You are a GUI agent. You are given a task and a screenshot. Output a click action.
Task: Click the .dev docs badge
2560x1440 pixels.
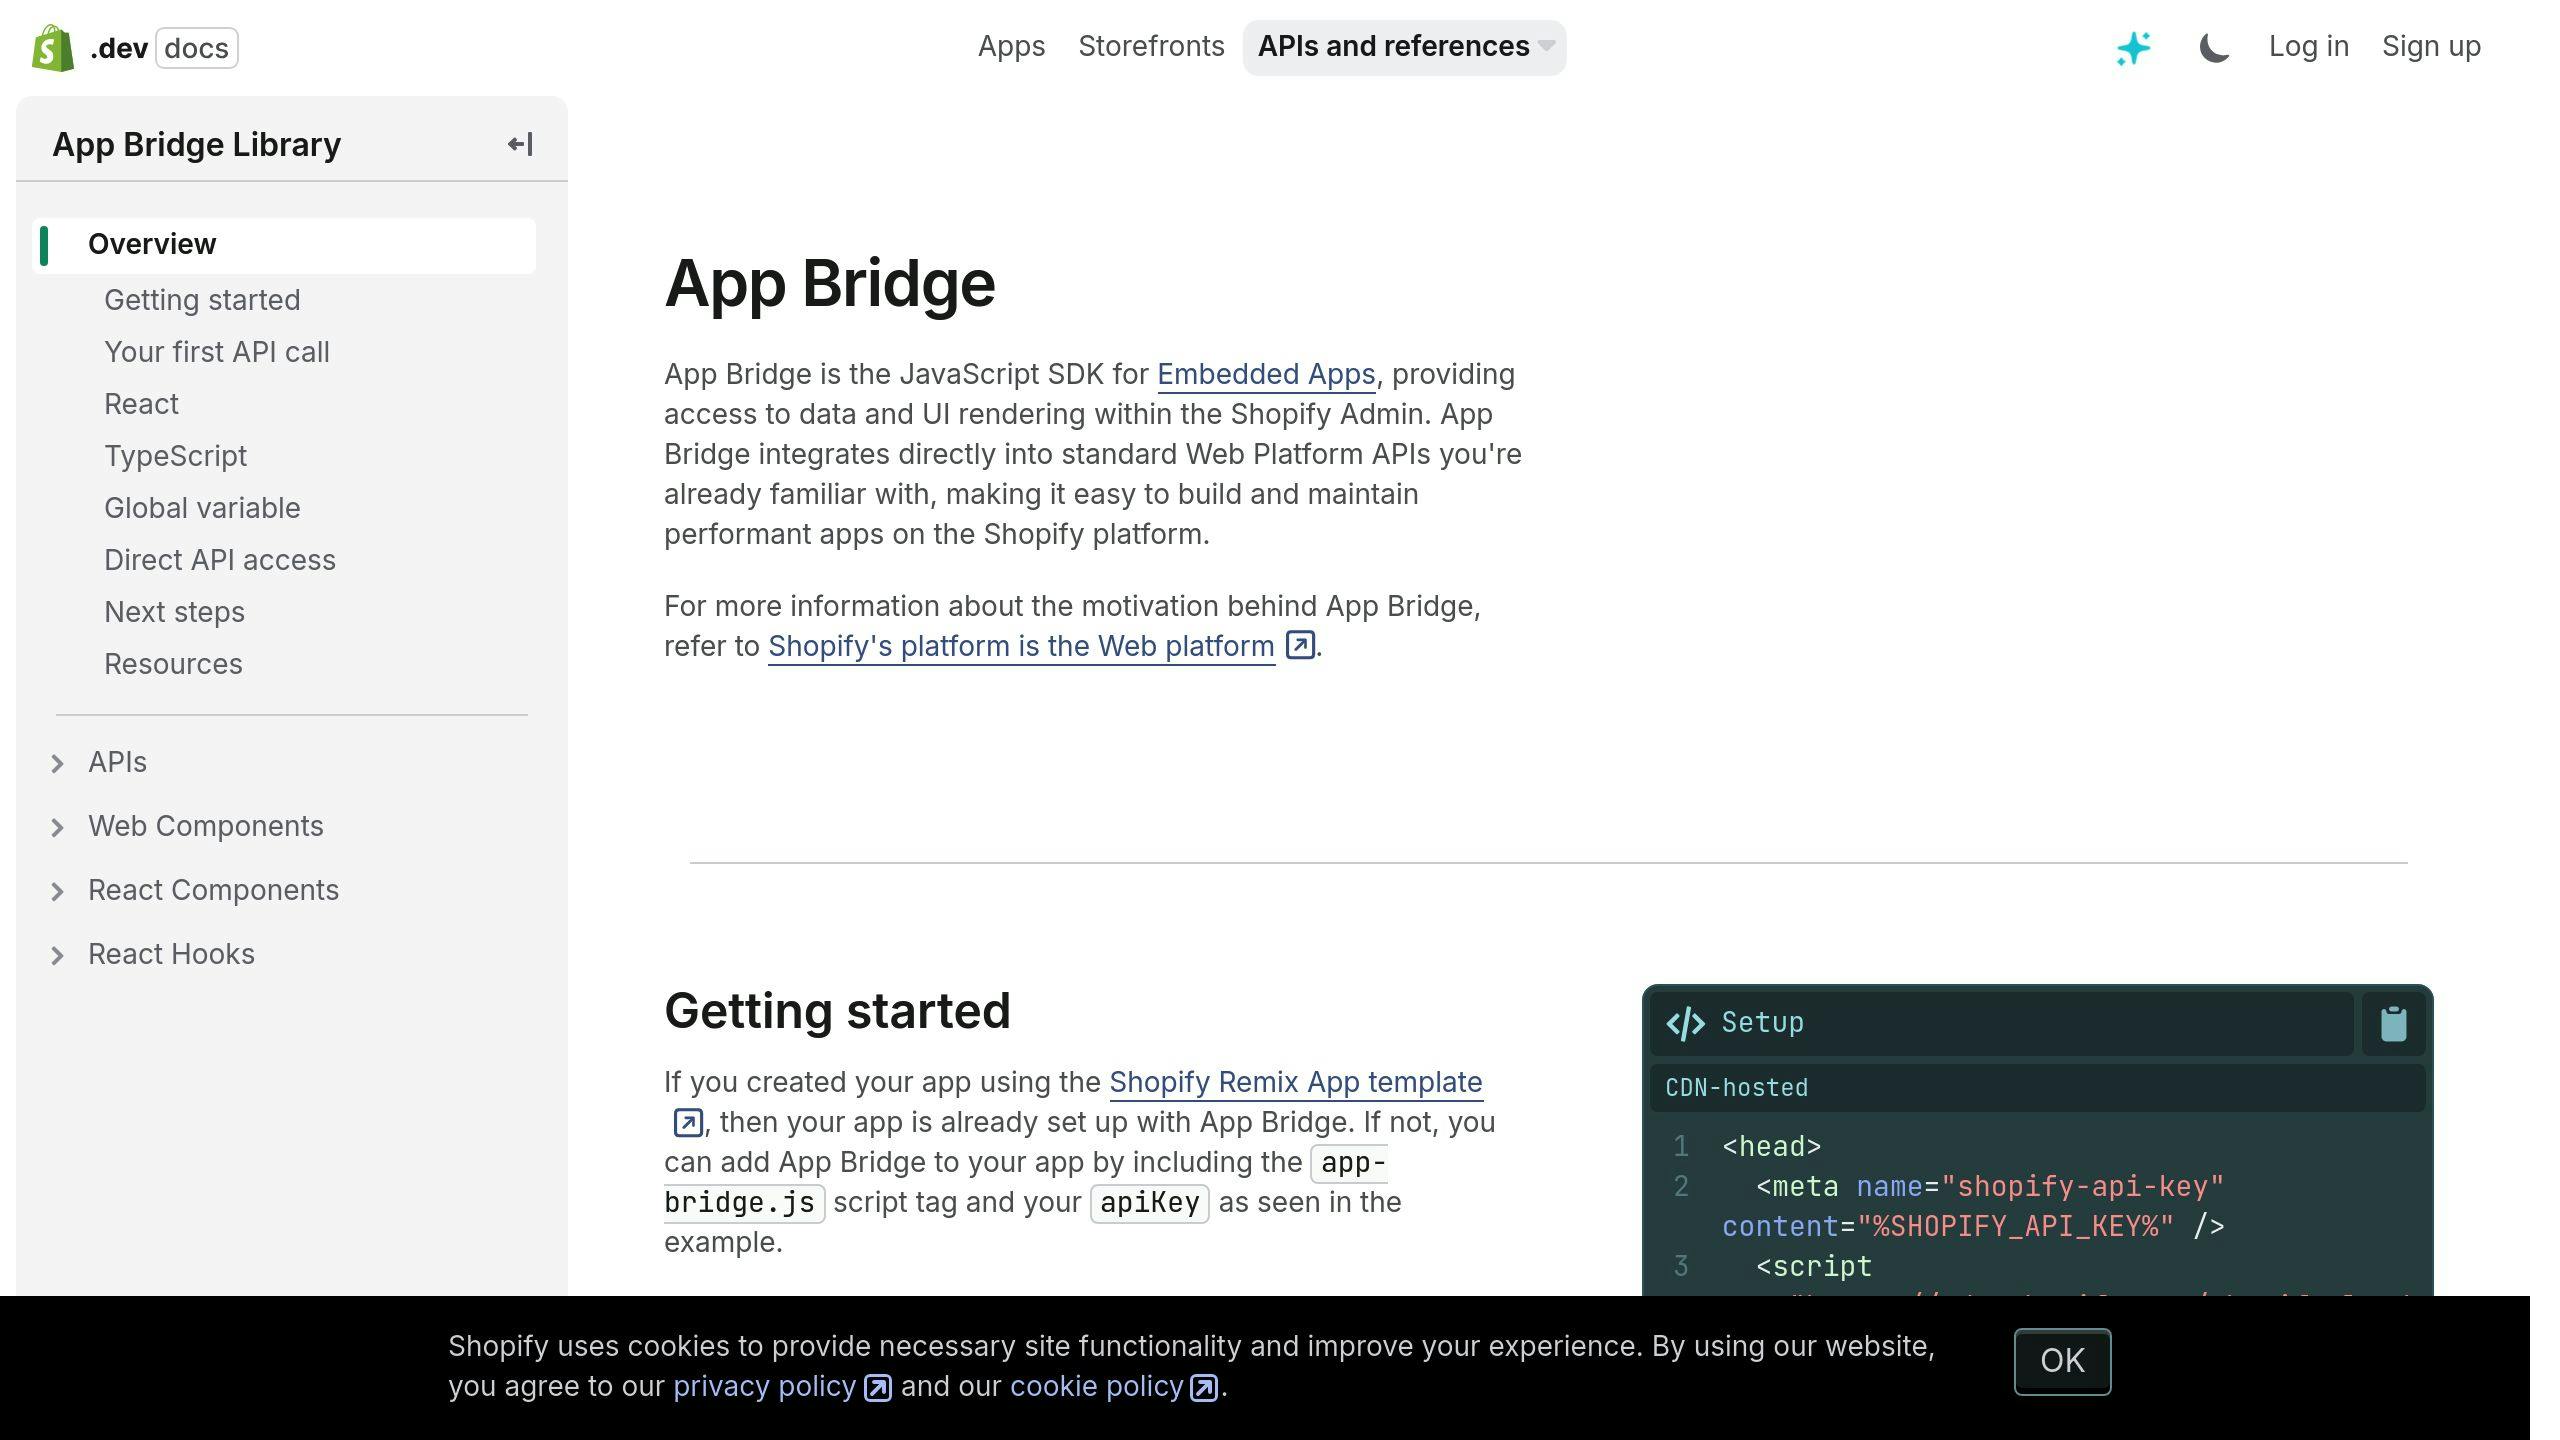(164, 48)
